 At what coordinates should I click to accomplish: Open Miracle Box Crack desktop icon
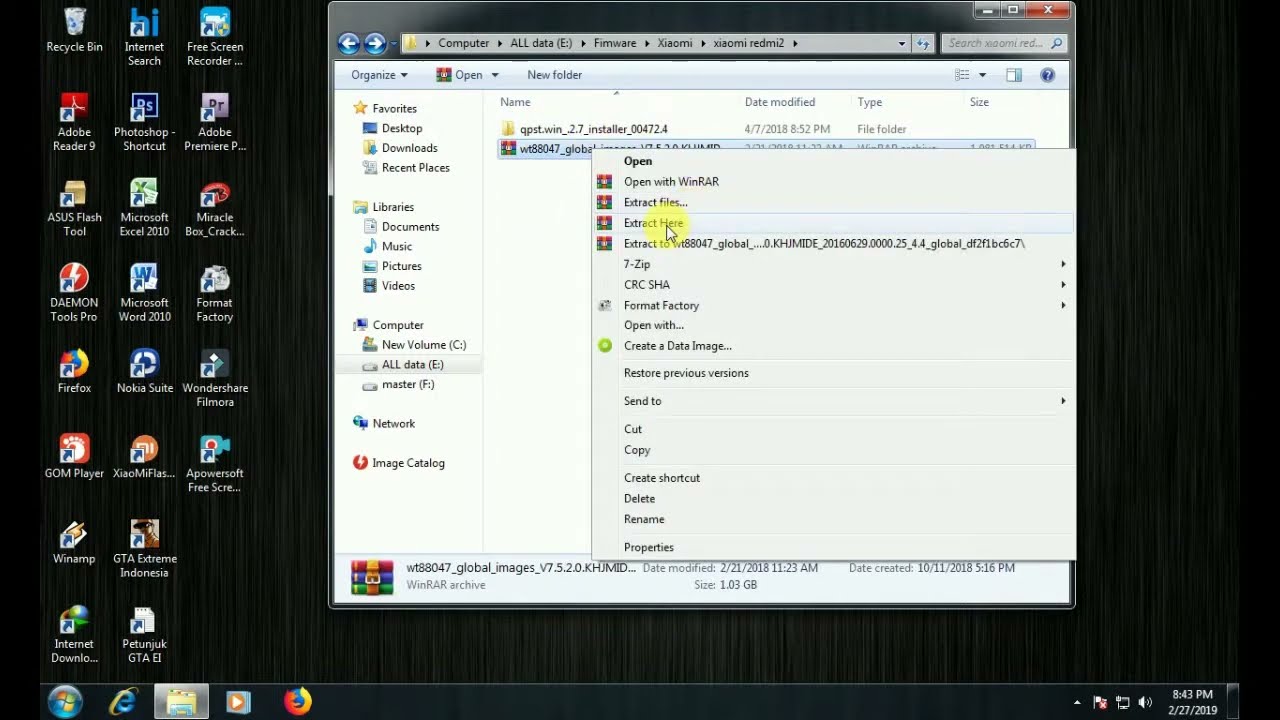tap(214, 208)
